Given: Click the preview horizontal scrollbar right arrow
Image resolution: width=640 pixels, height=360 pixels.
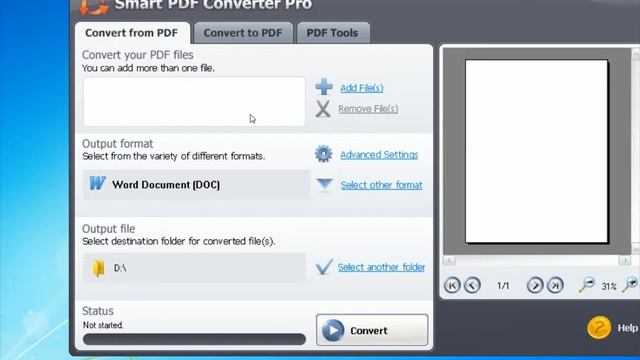Looking at the screenshot, I should point(624,260).
